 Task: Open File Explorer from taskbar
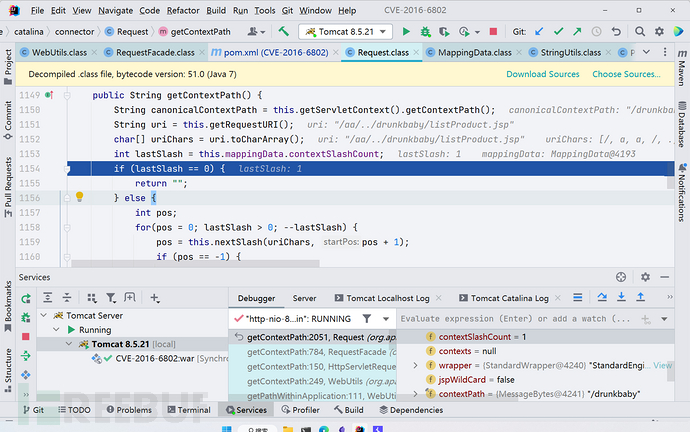(288, 429)
